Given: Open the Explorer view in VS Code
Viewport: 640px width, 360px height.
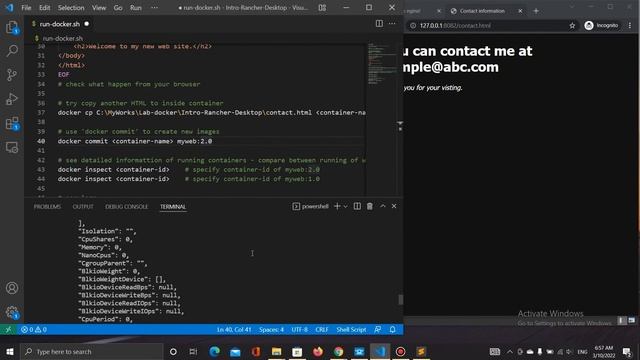Looking at the screenshot, I should (12, 28).
